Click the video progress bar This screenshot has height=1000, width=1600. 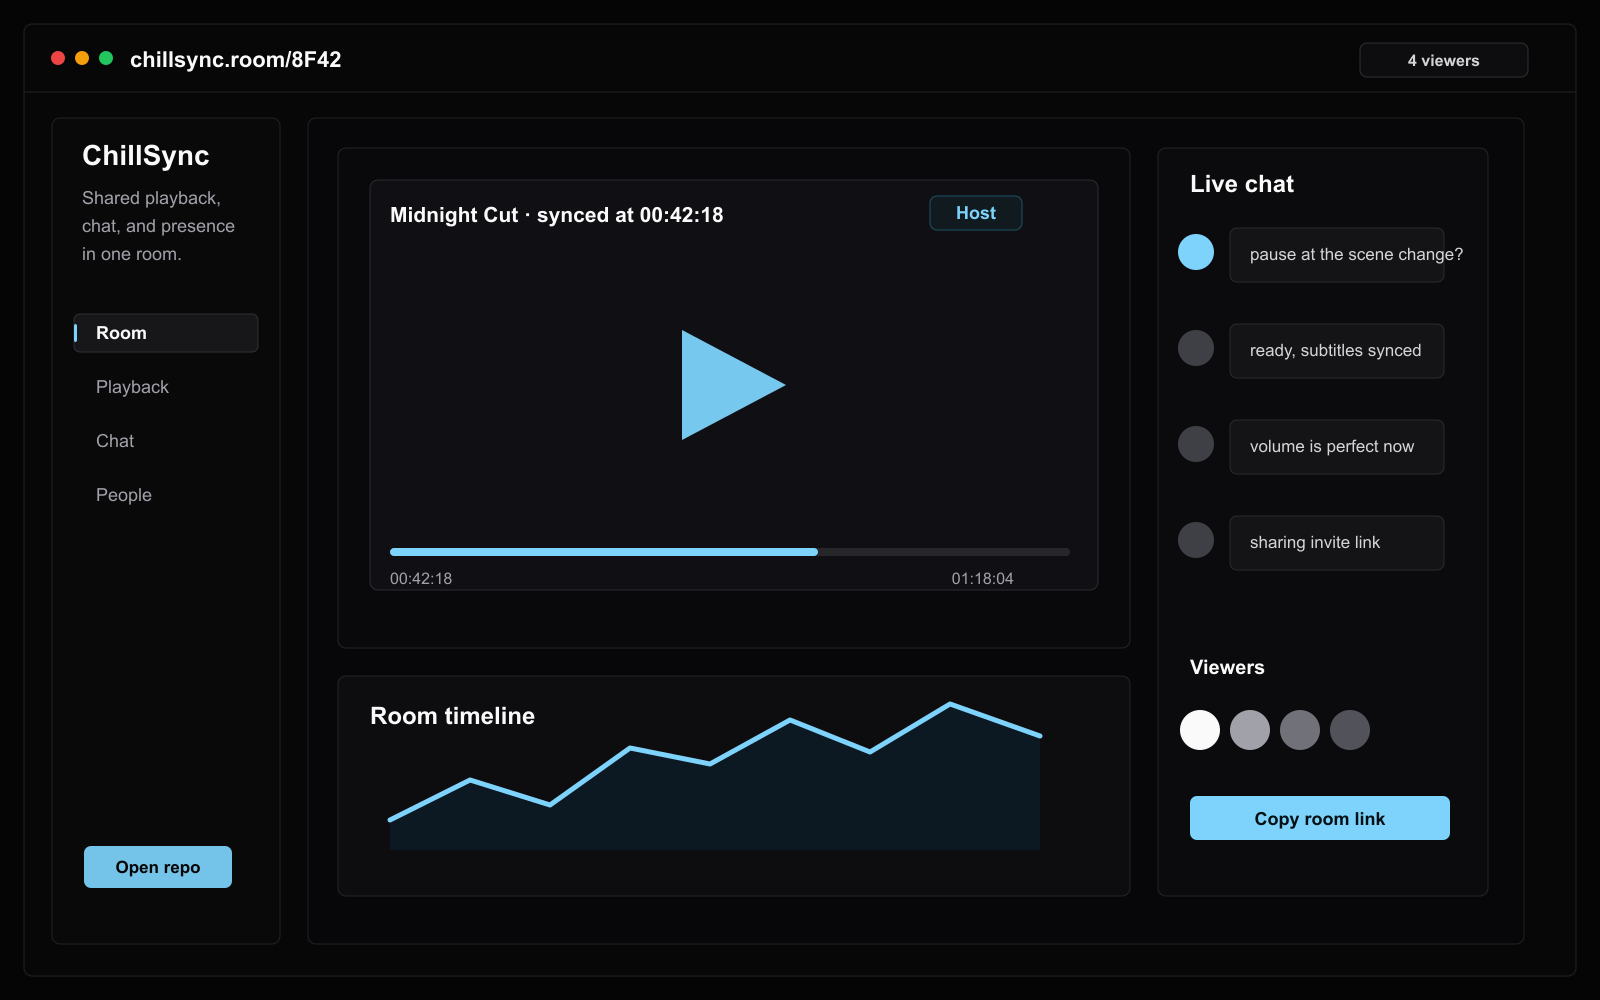(x=730, y=552)
